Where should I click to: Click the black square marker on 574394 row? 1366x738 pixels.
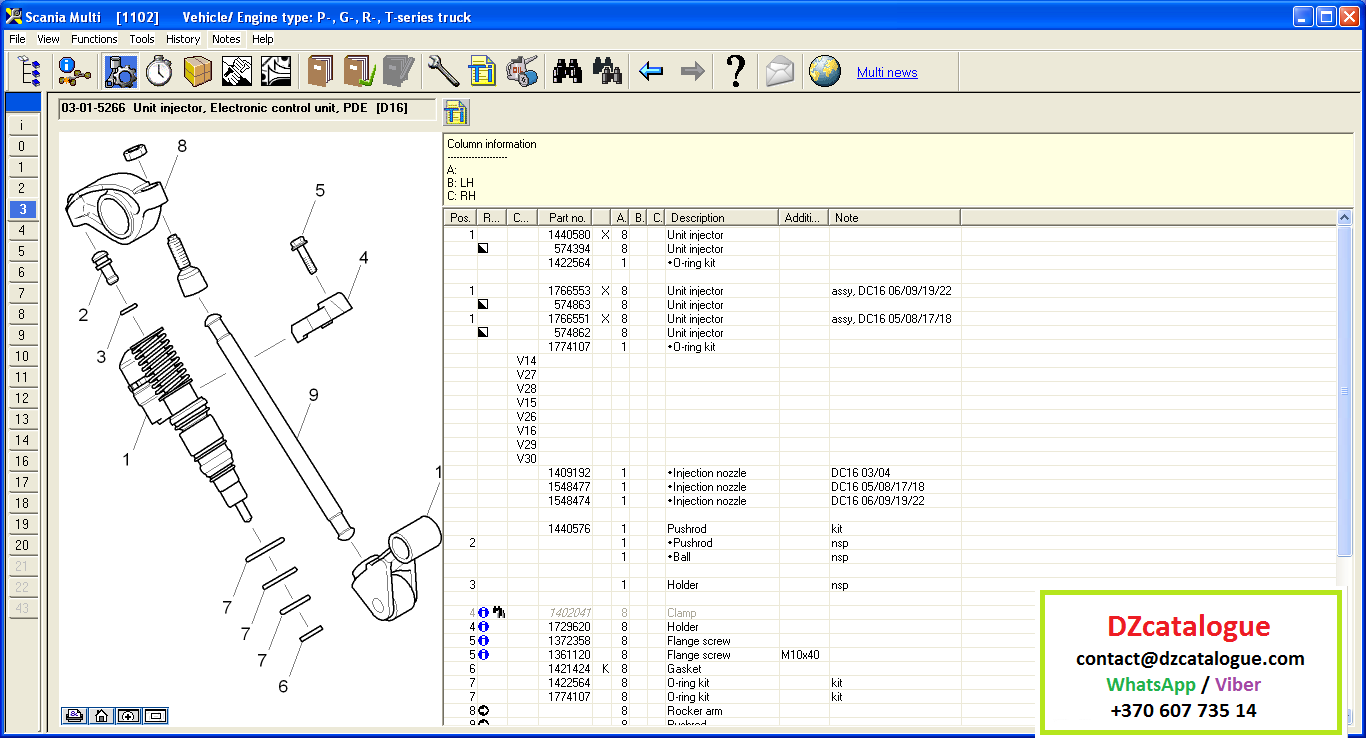click(x=484, y=249)
